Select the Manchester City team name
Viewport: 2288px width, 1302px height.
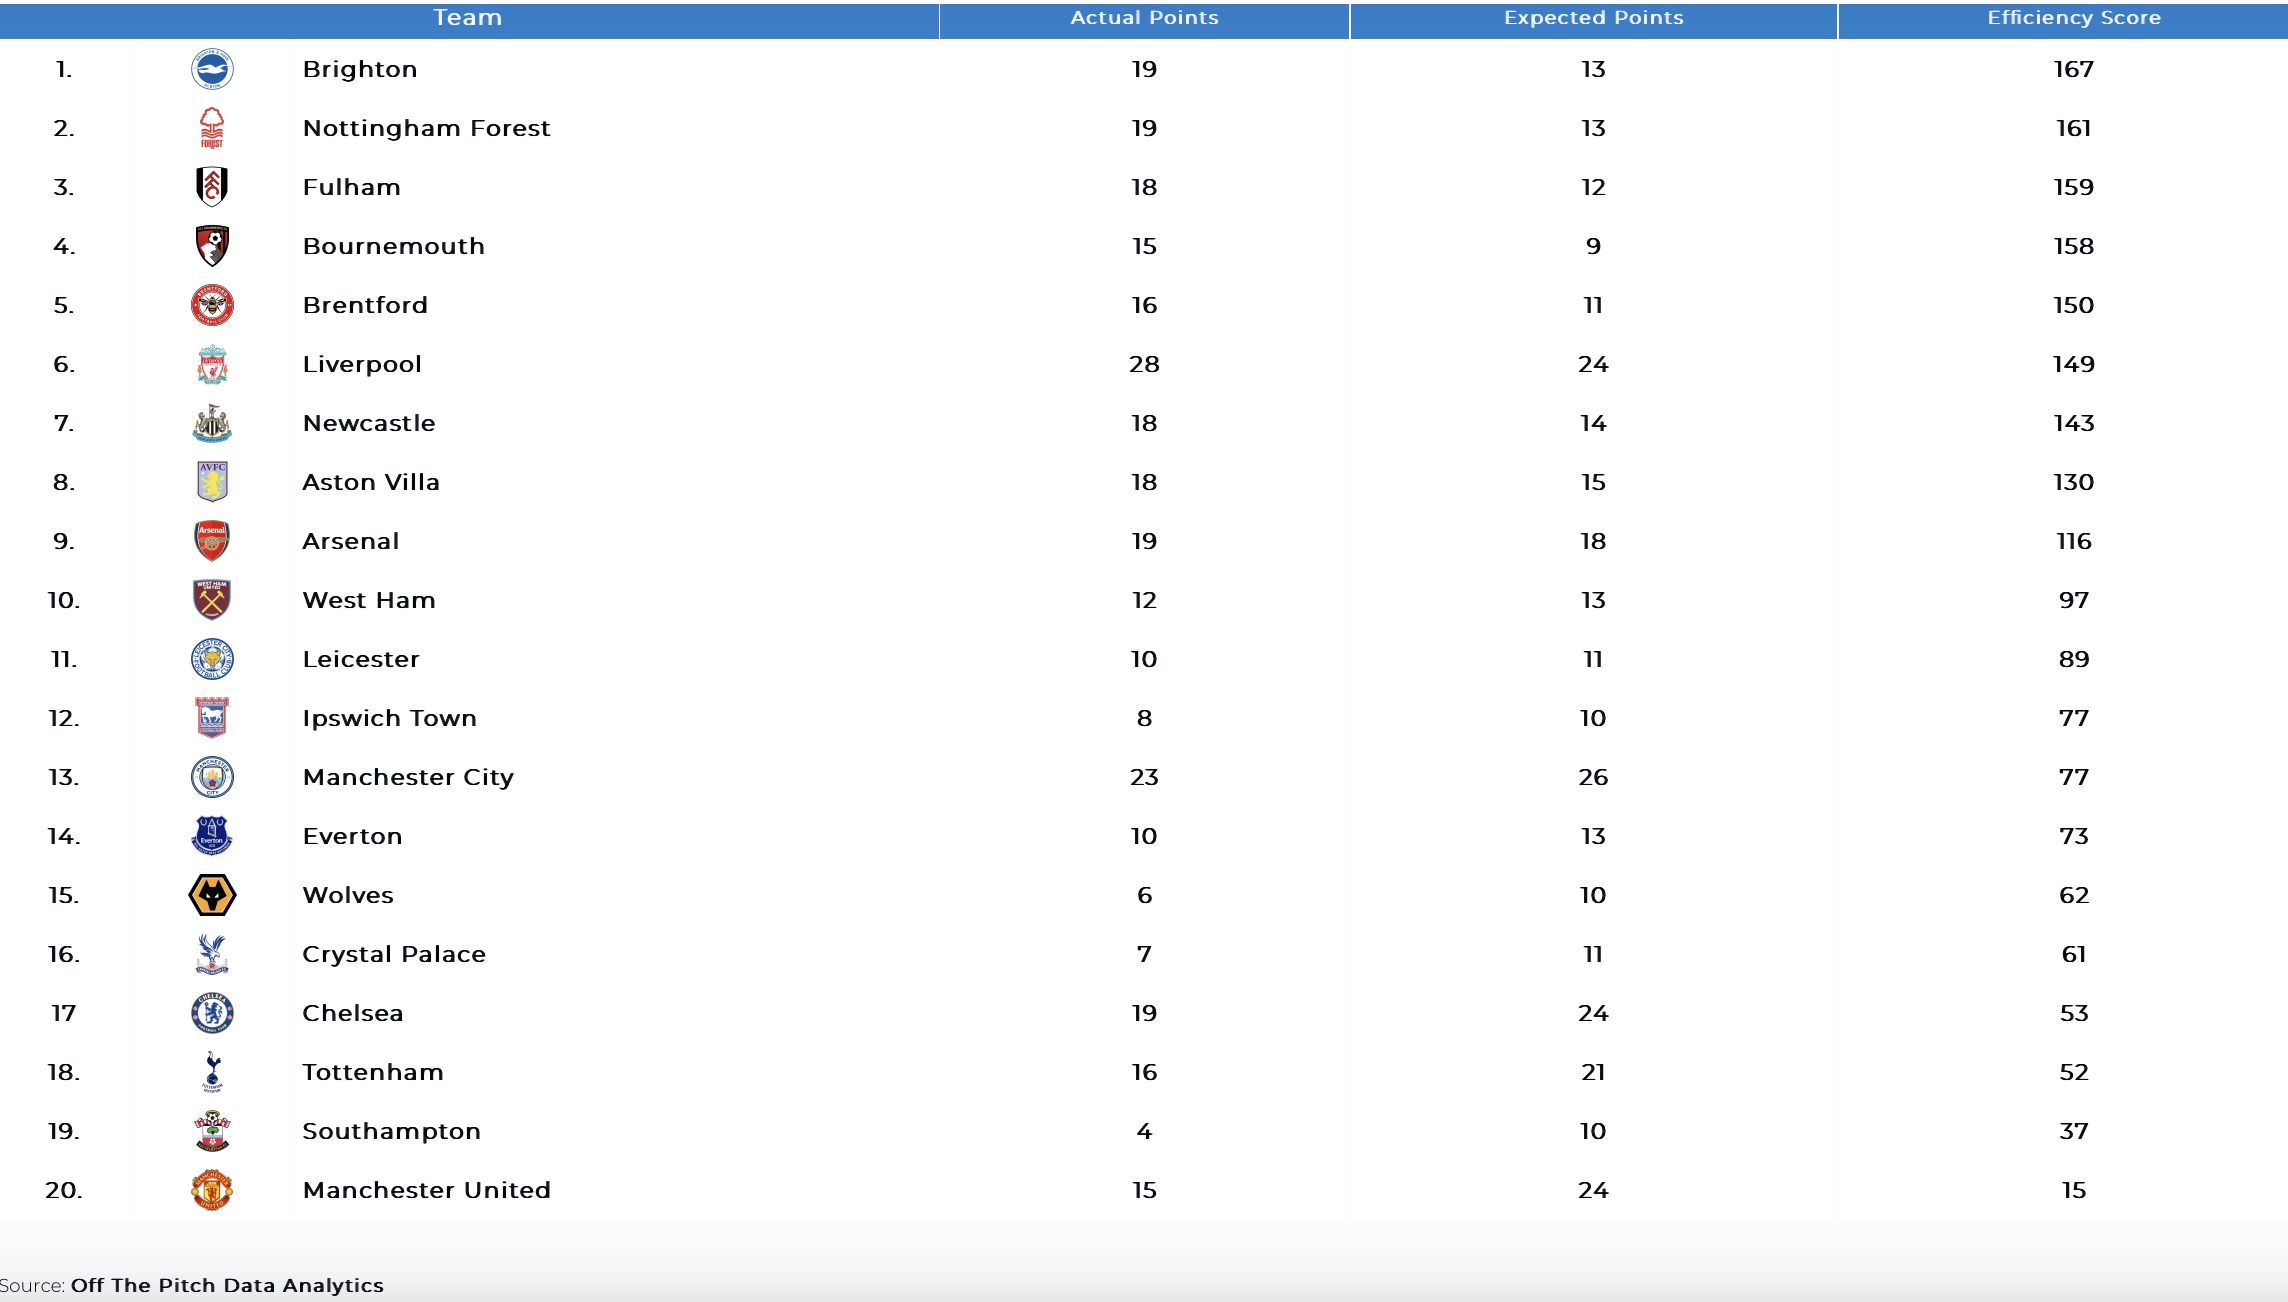pyautogui.click(x=408, y=777)
